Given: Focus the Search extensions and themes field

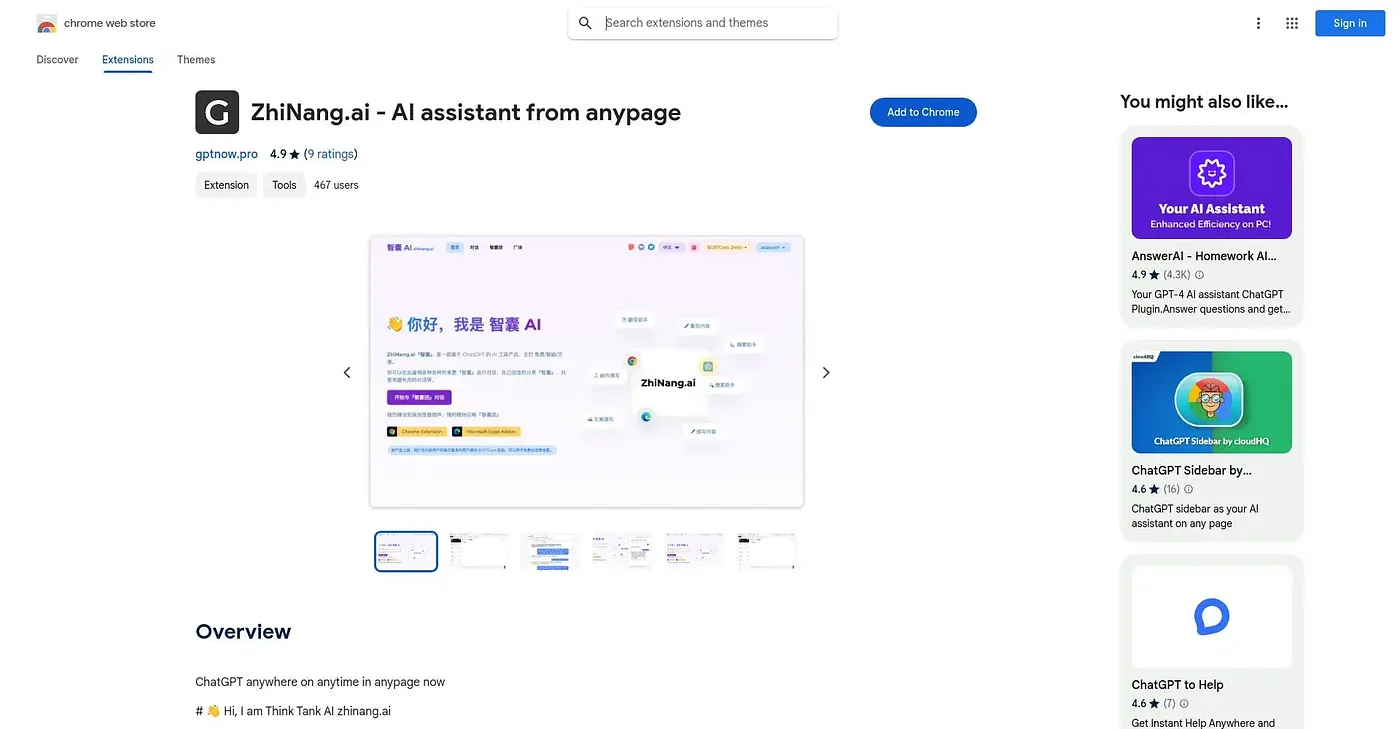Looking at the screenshot, I should click(x=702, y=23).
